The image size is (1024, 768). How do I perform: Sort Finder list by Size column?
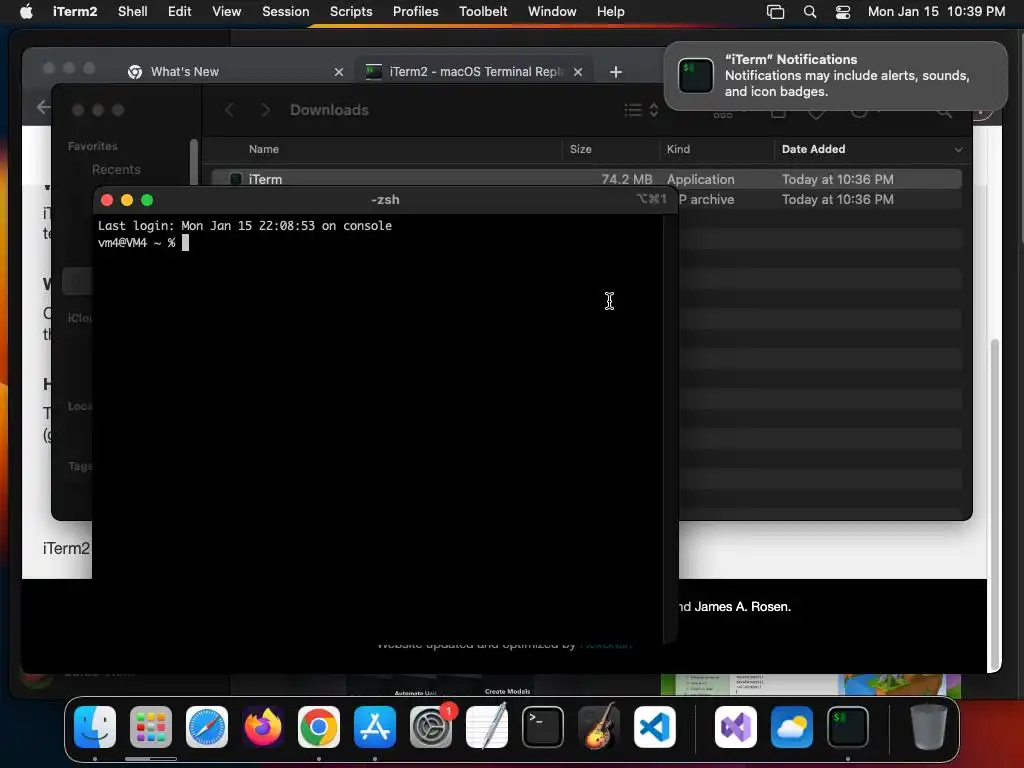click(x=580, y=150)
